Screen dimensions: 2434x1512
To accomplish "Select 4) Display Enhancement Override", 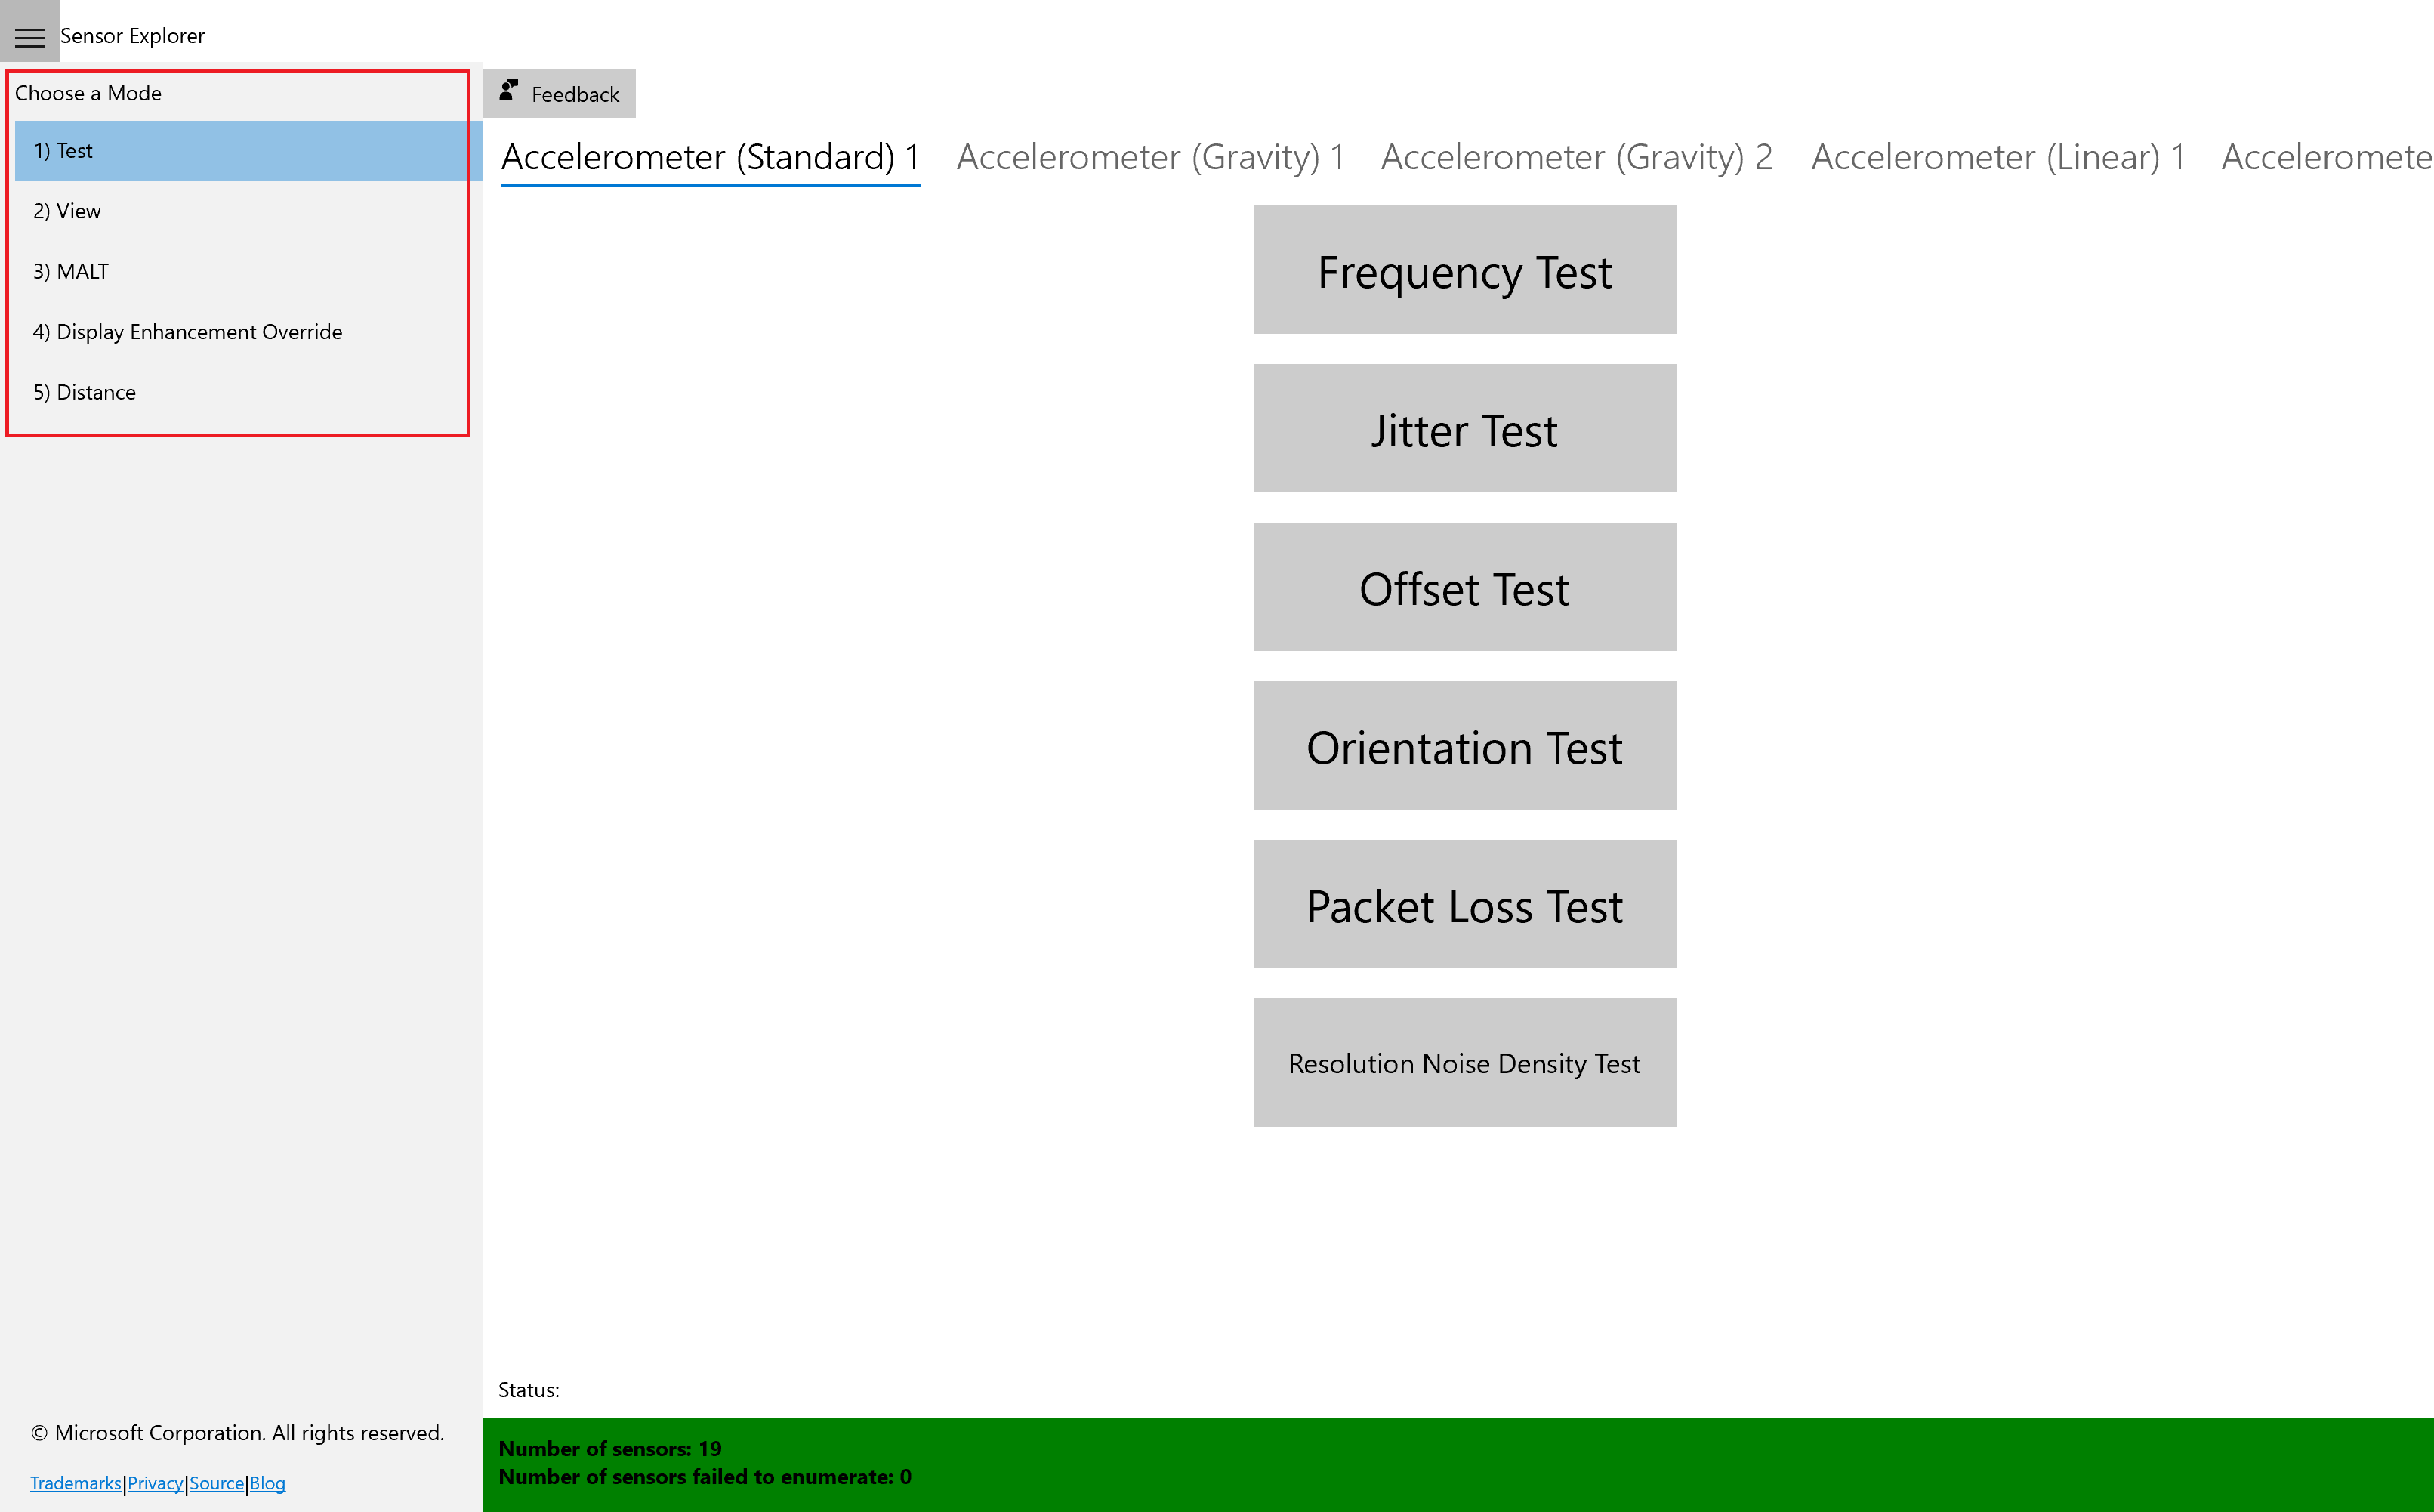I will (188, 329).
